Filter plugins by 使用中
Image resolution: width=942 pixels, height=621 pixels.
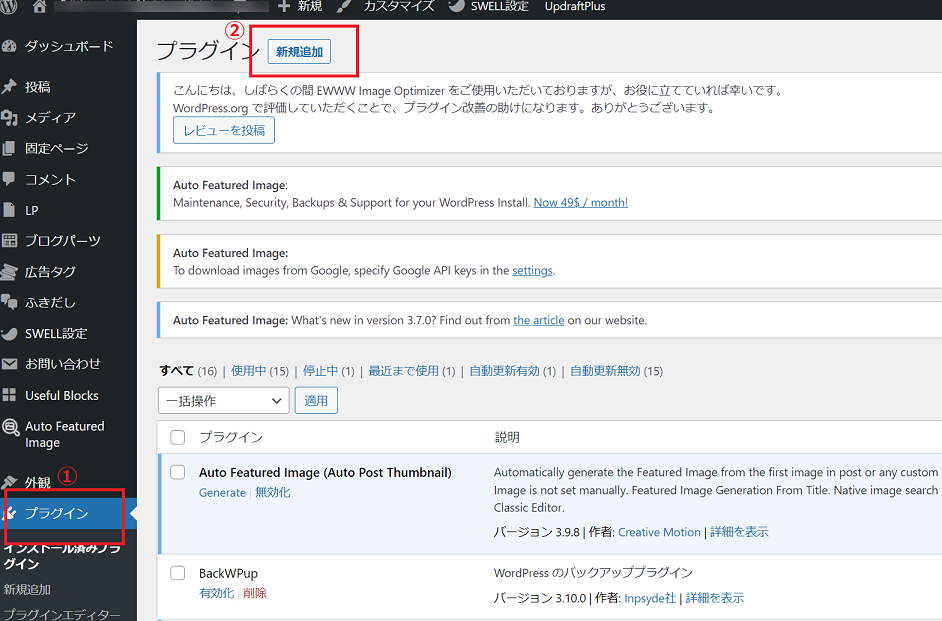tap(248, 371)
